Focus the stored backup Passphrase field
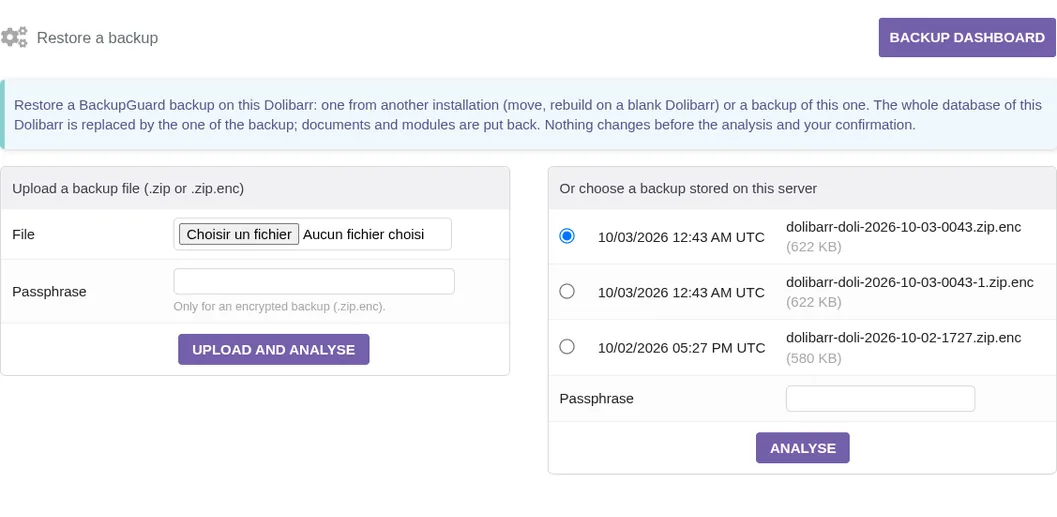 coord(880,398)
